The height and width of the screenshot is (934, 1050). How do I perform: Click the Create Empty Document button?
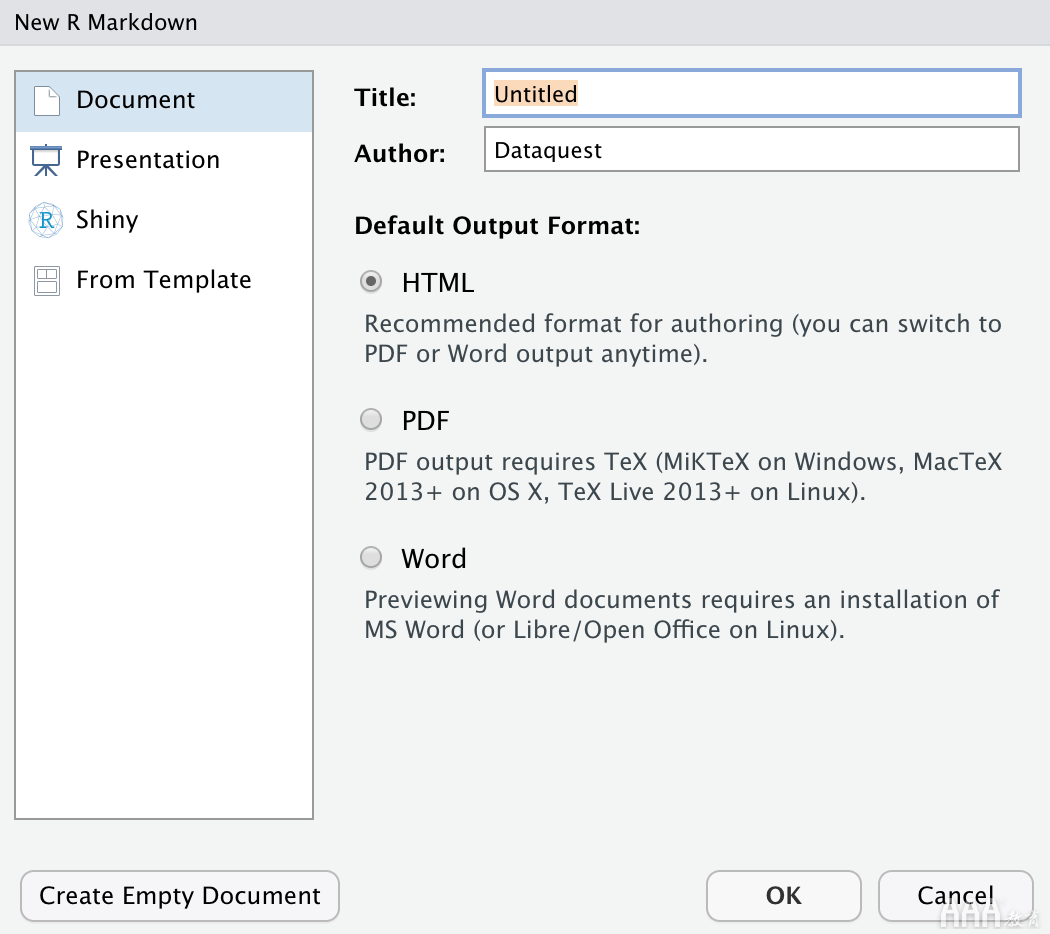180,896
